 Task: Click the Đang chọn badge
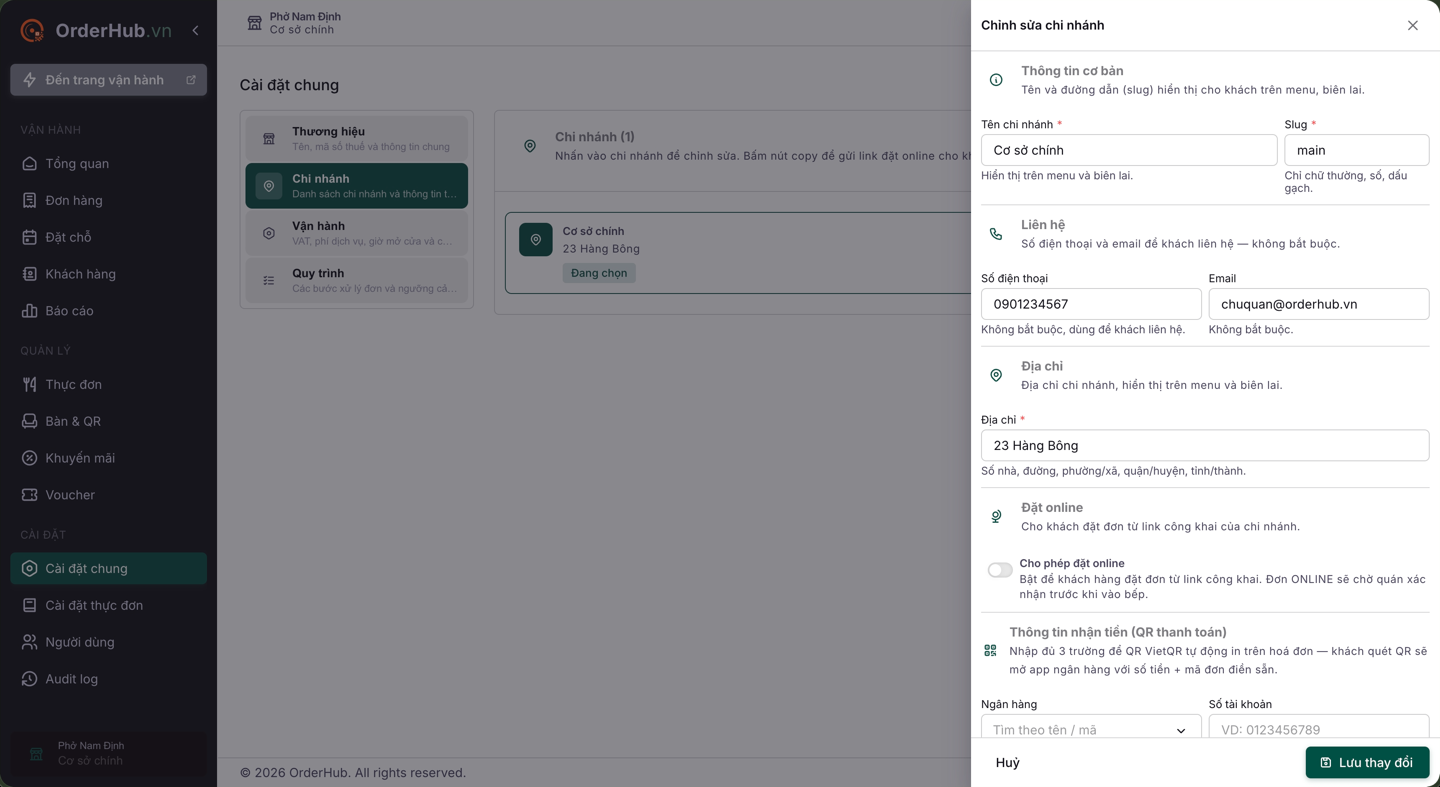point(599,273)
